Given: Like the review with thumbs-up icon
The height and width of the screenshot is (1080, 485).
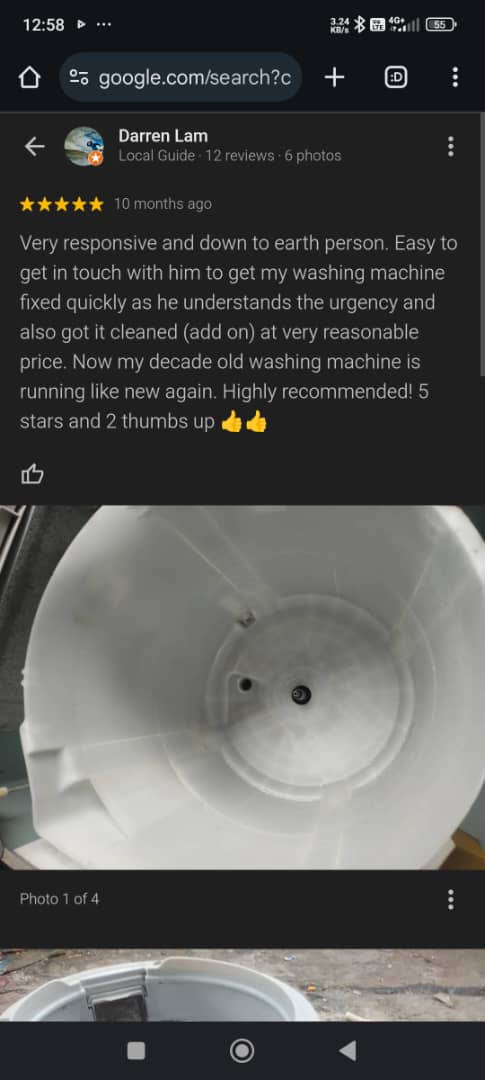Looking at the screenshot, I should pos(32,474).
